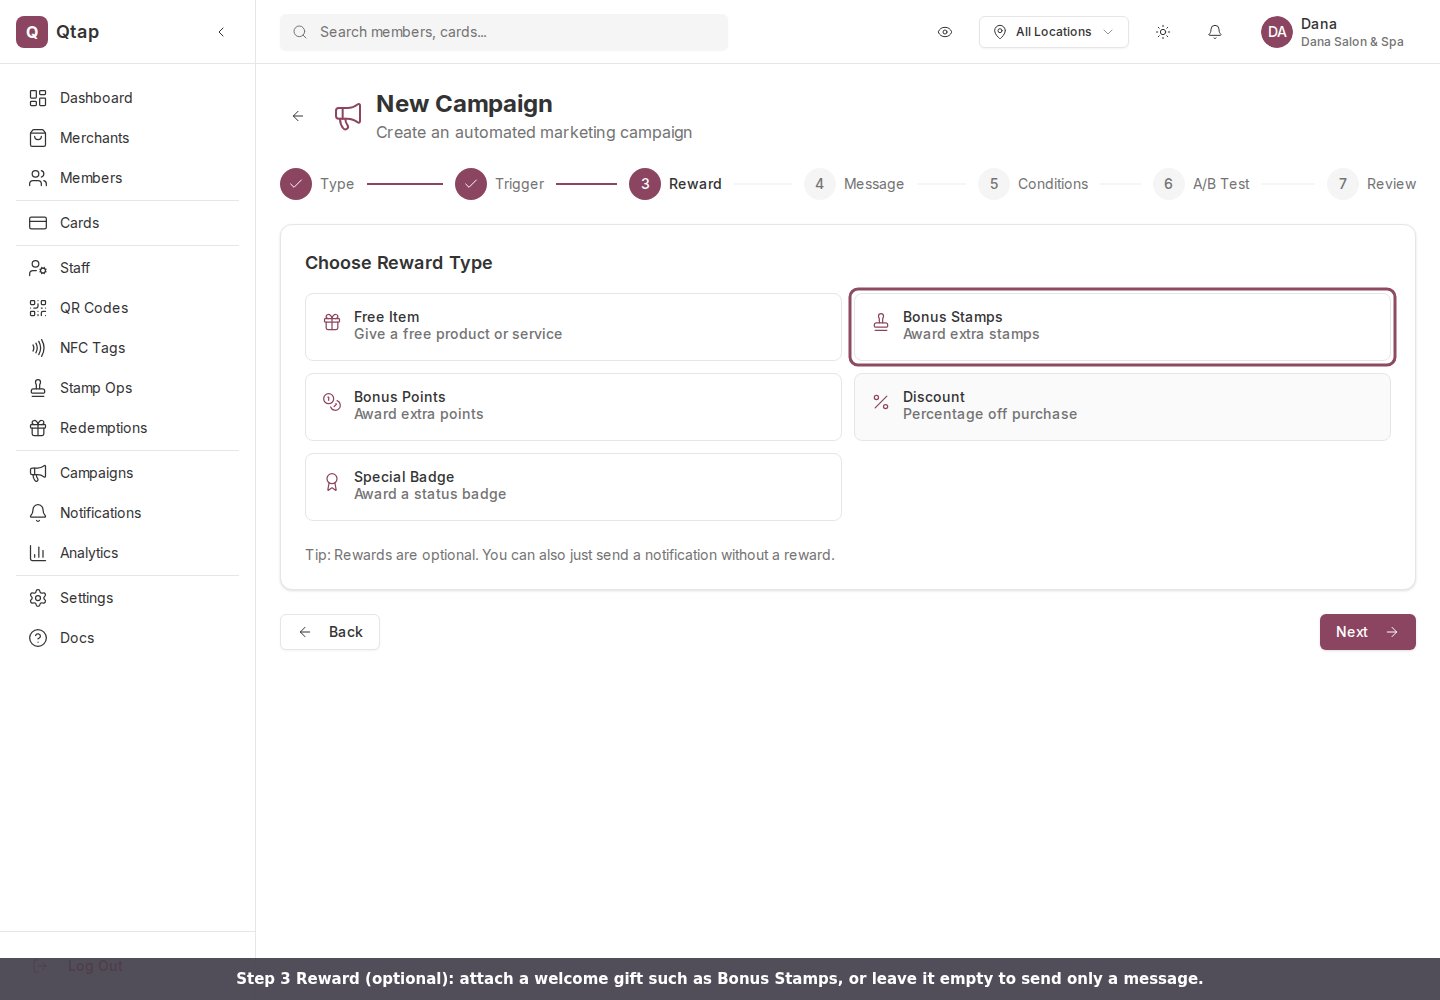Select the Discount reward option
This screenshot has width=1440, height=1000.
pyautogui.click(x=1122, y=407)
